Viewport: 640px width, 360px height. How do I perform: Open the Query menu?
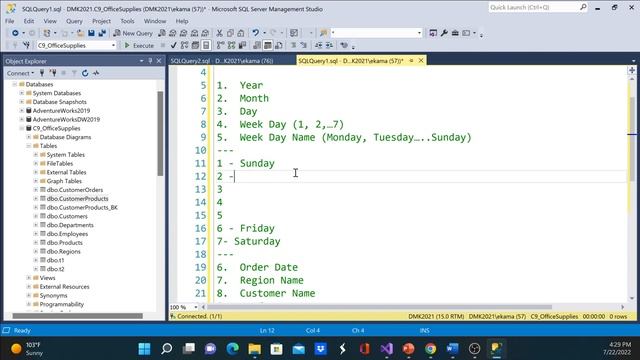[74, 21]
